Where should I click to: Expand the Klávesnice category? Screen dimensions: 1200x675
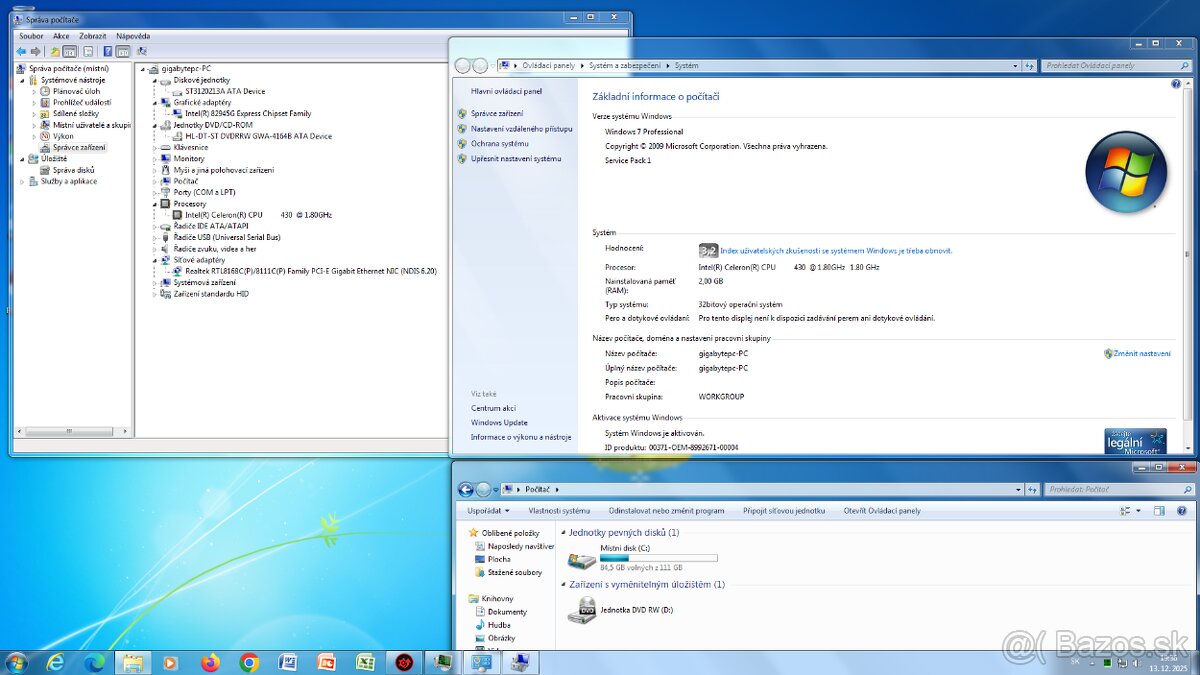click(155, 147)
